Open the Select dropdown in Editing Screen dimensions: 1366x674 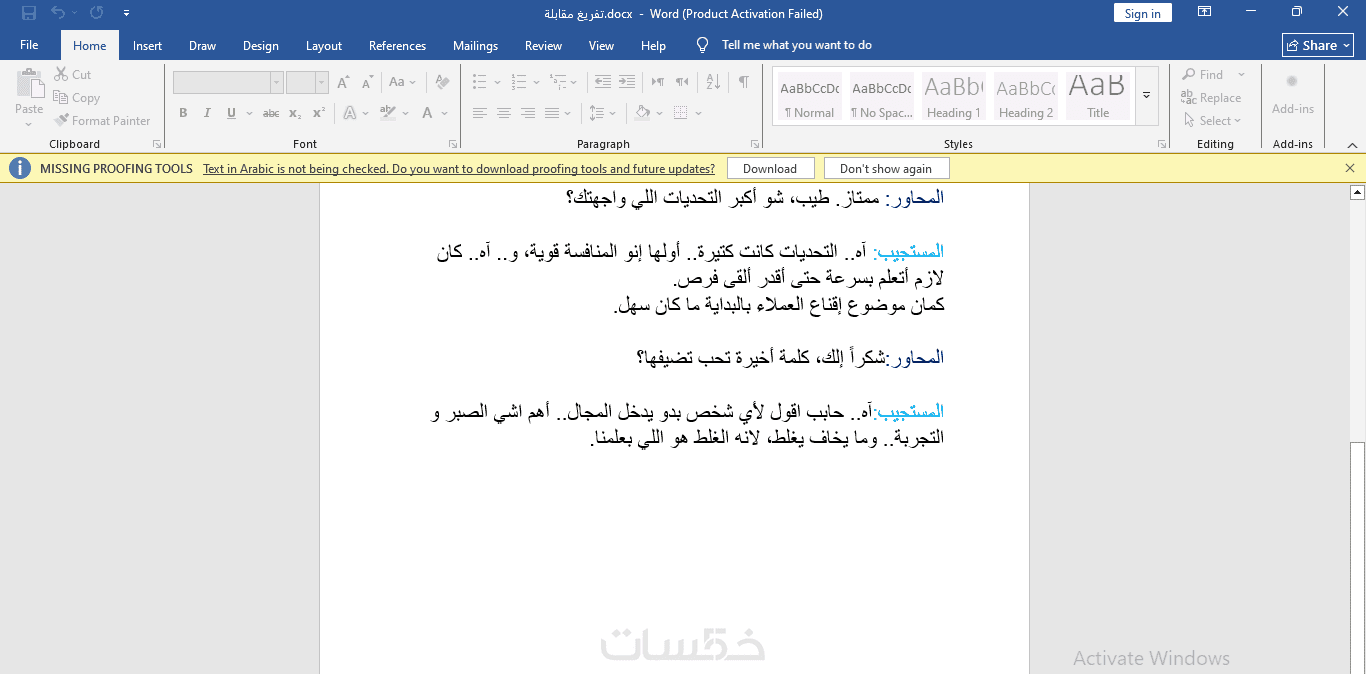pos(1212,121)
